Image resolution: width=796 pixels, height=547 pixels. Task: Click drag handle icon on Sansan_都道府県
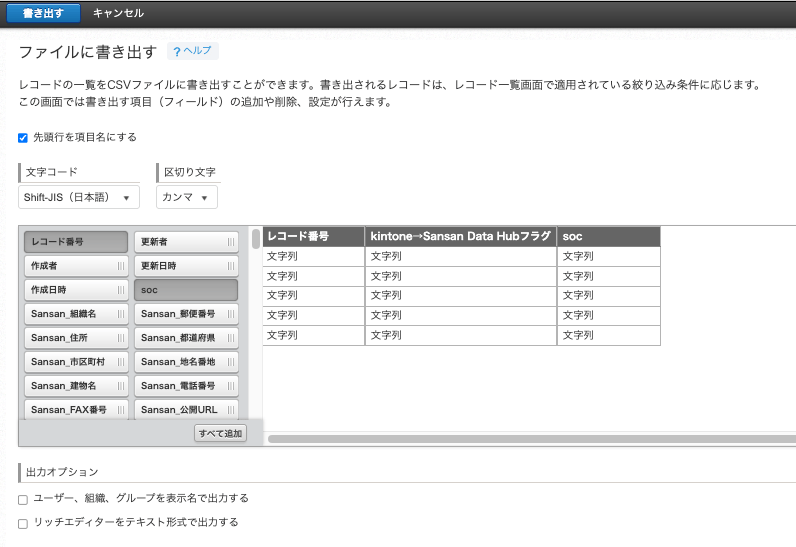coord(231,338)
